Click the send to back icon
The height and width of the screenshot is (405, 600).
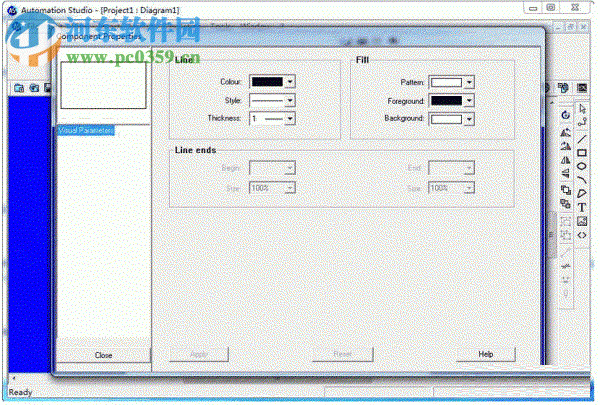coord(566,204)
